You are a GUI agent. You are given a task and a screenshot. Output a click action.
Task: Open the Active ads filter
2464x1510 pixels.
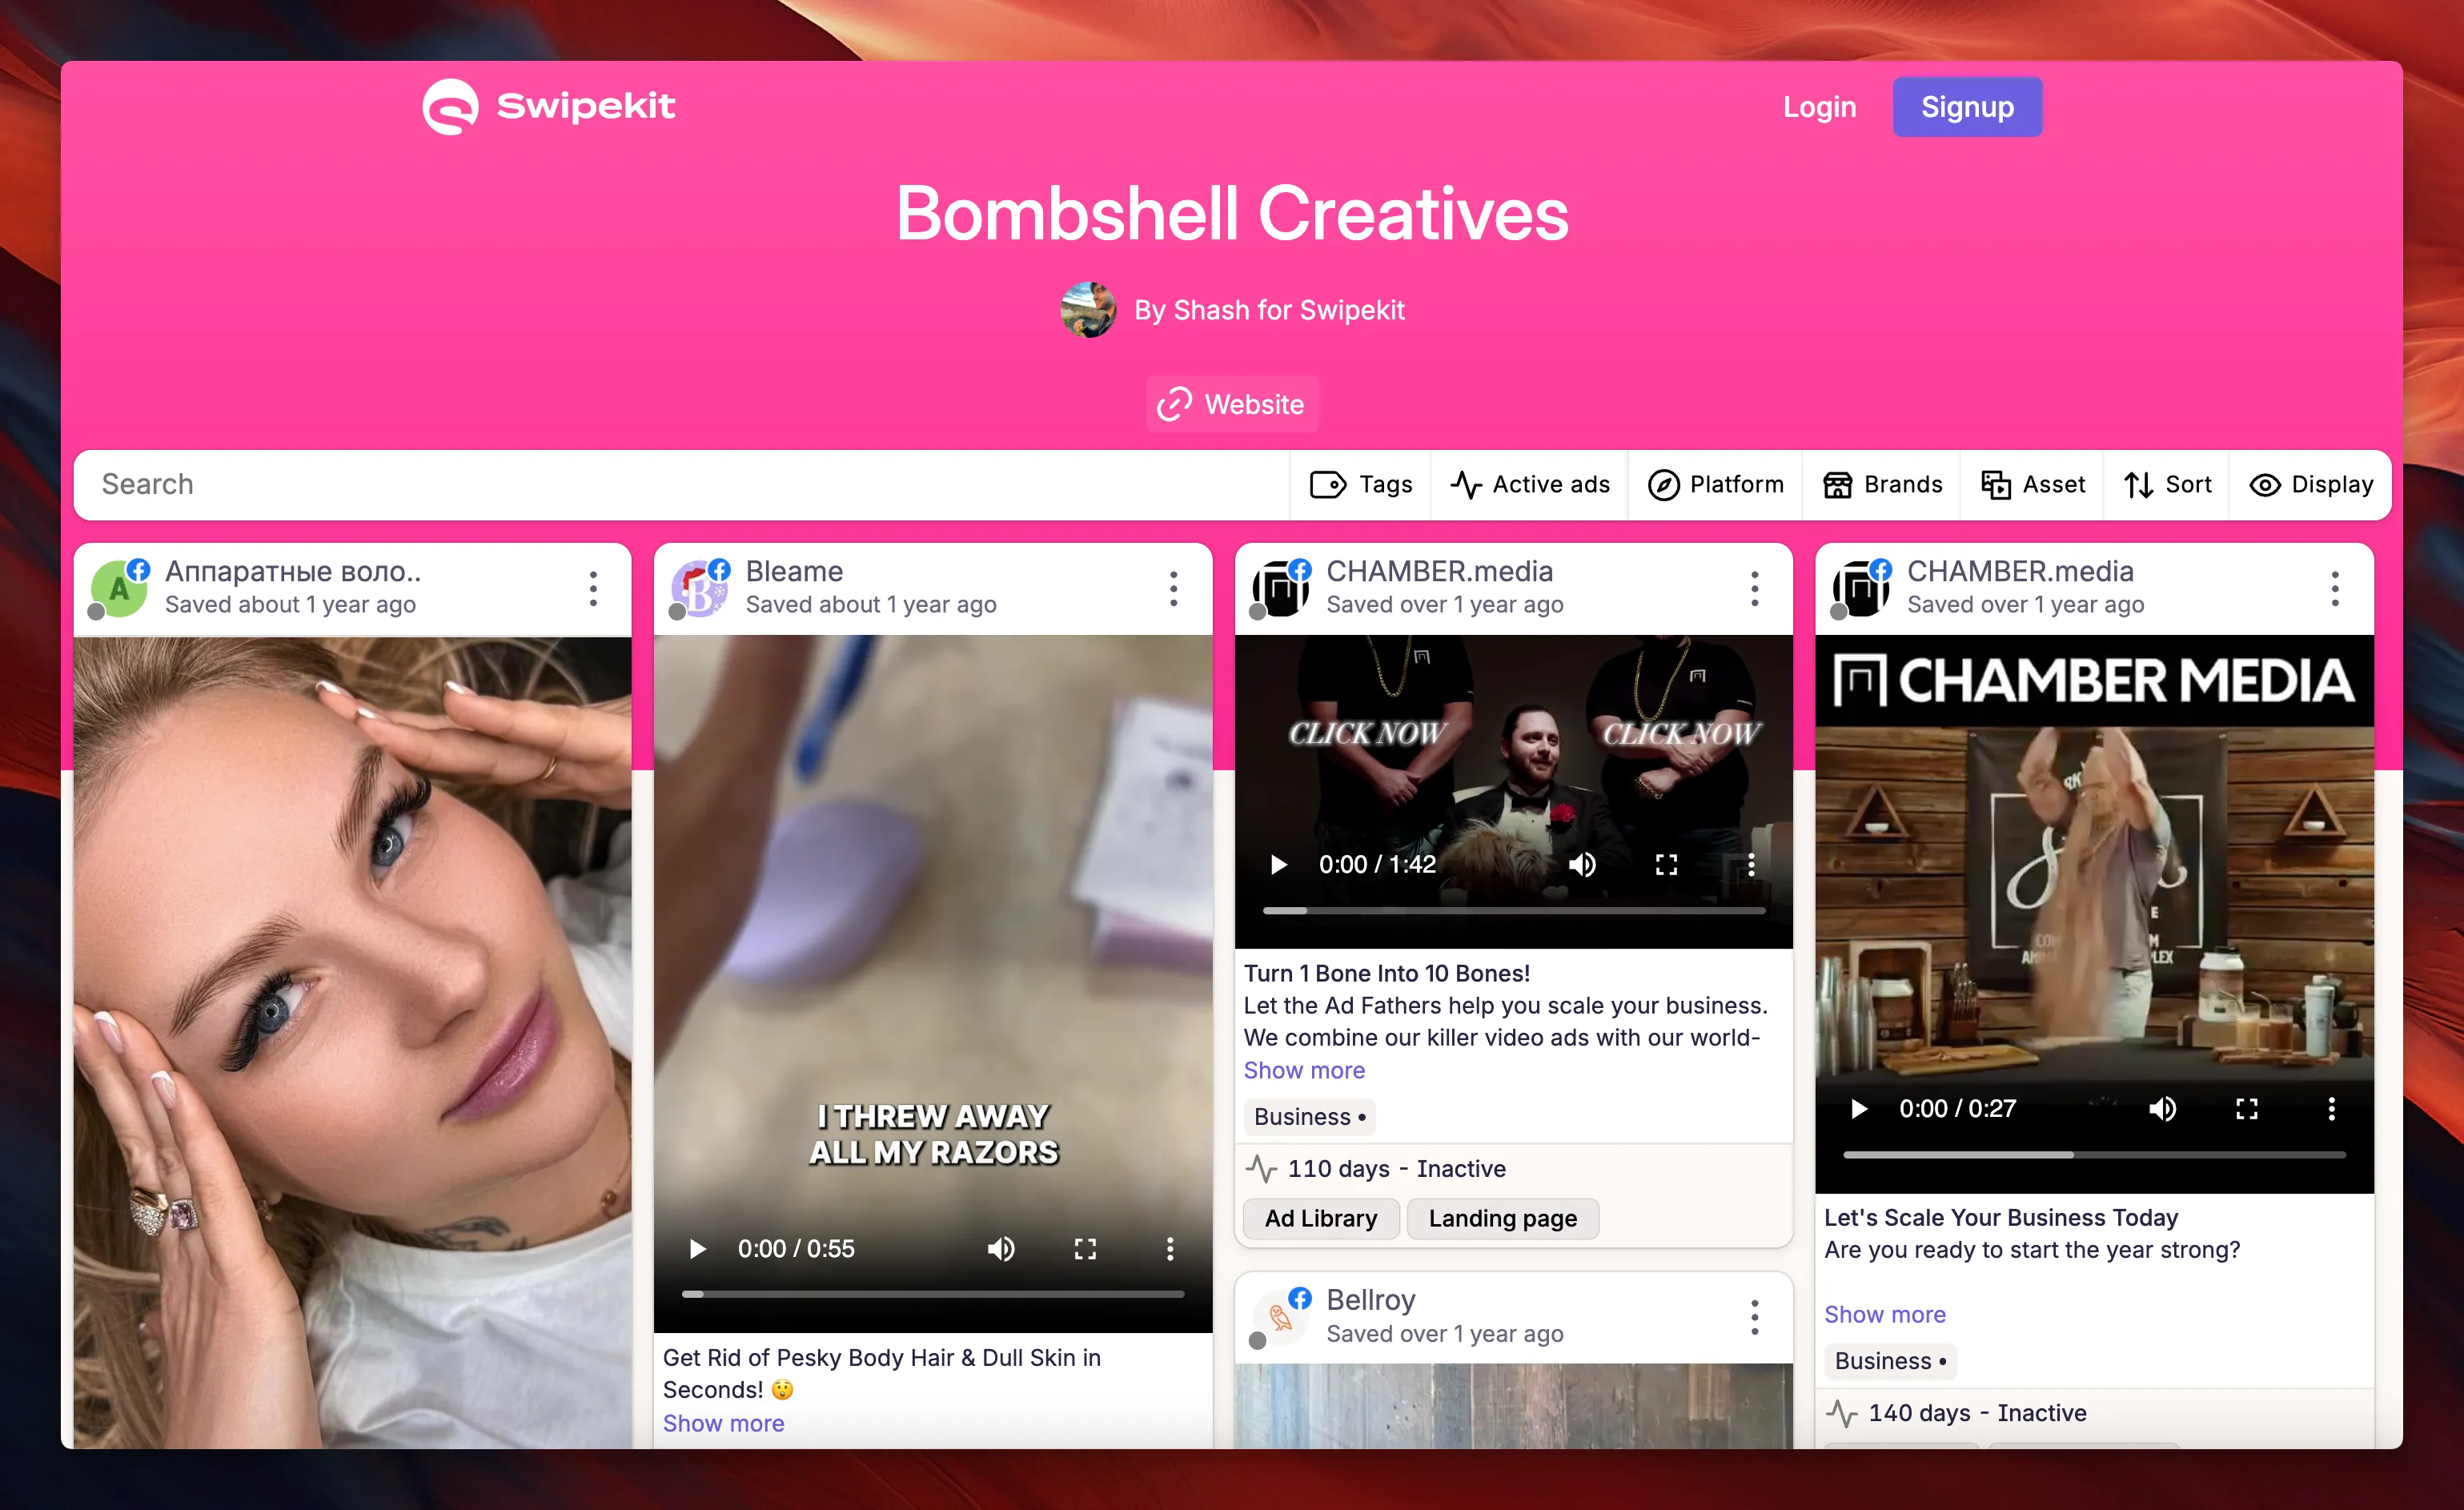pyautogui.click(x=1530, y=485)
